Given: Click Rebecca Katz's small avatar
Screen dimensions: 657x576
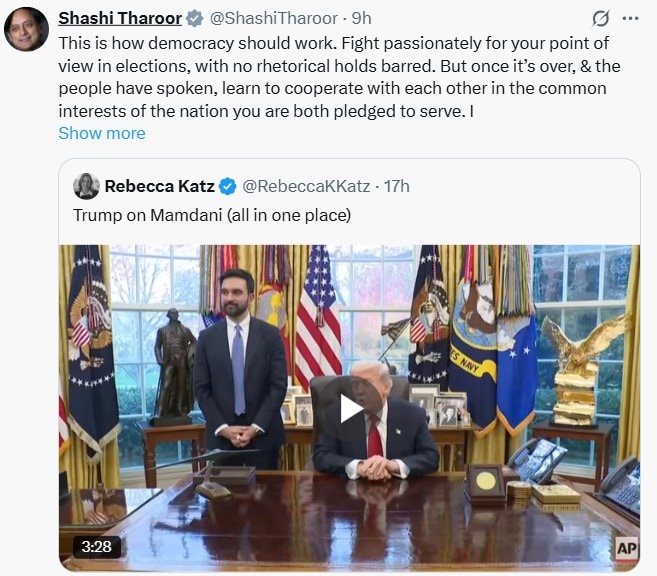Looking at the screenshot, I should (86, 186).
